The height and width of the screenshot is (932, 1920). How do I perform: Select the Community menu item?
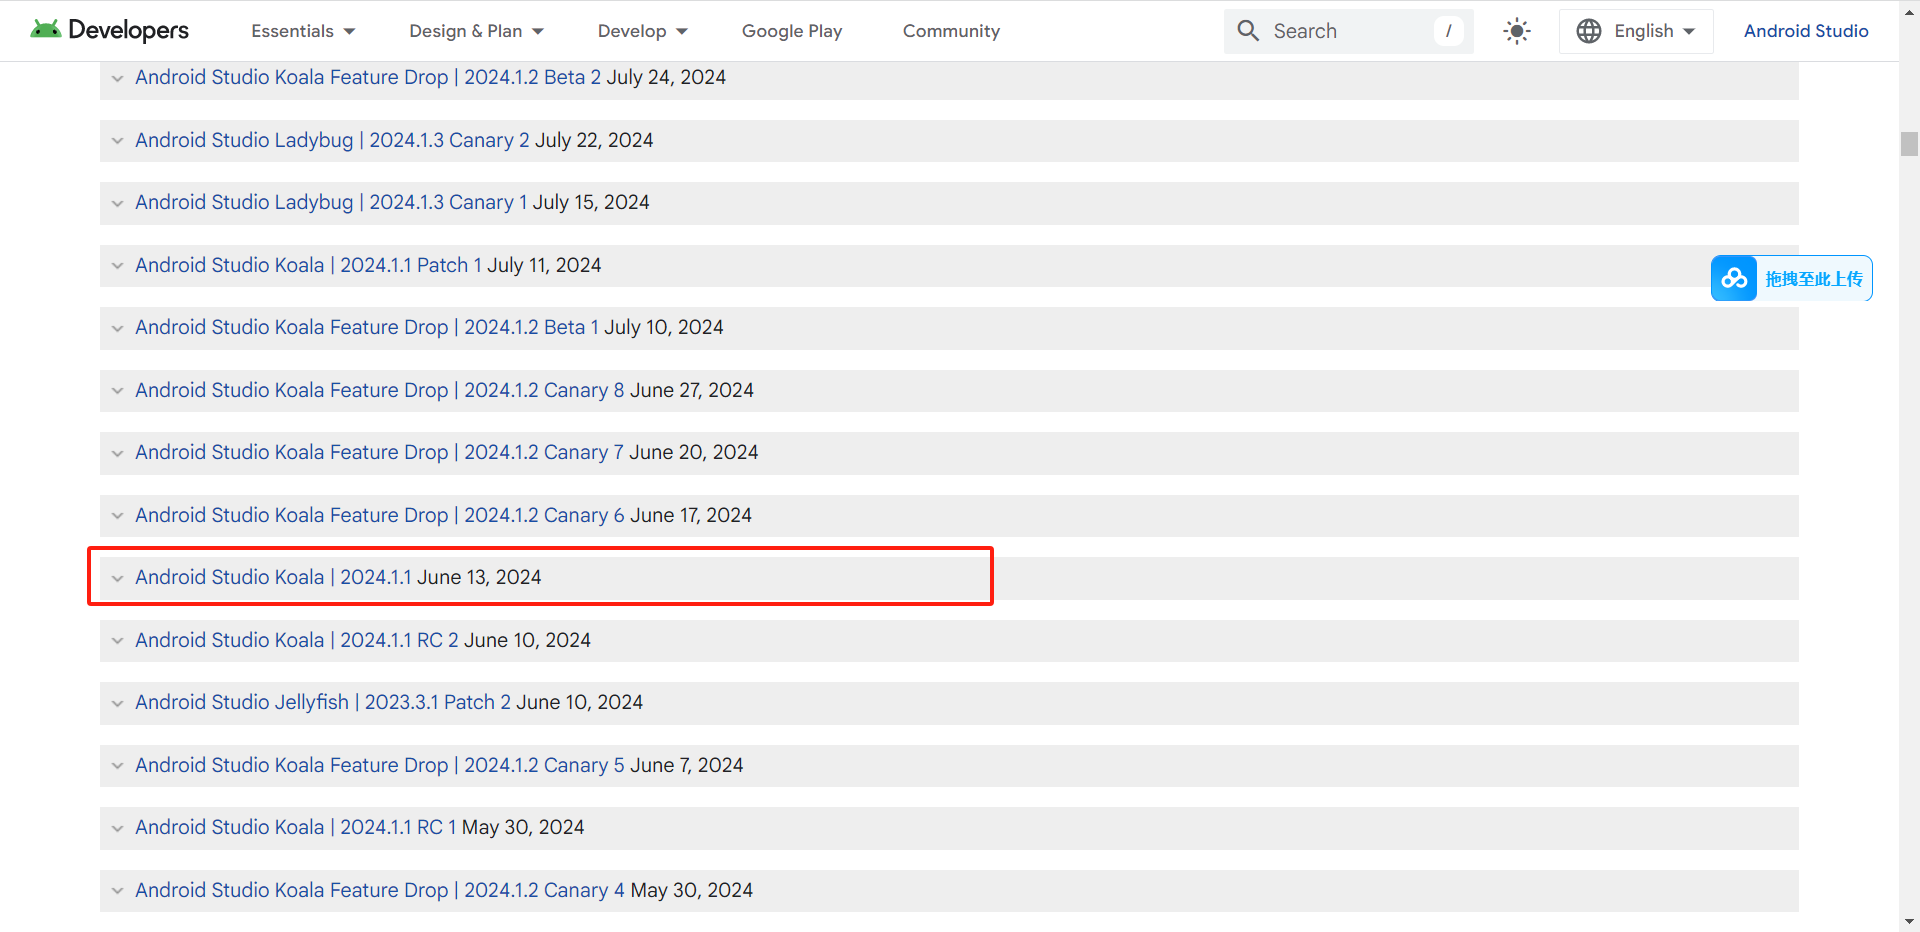pos(950,31)
